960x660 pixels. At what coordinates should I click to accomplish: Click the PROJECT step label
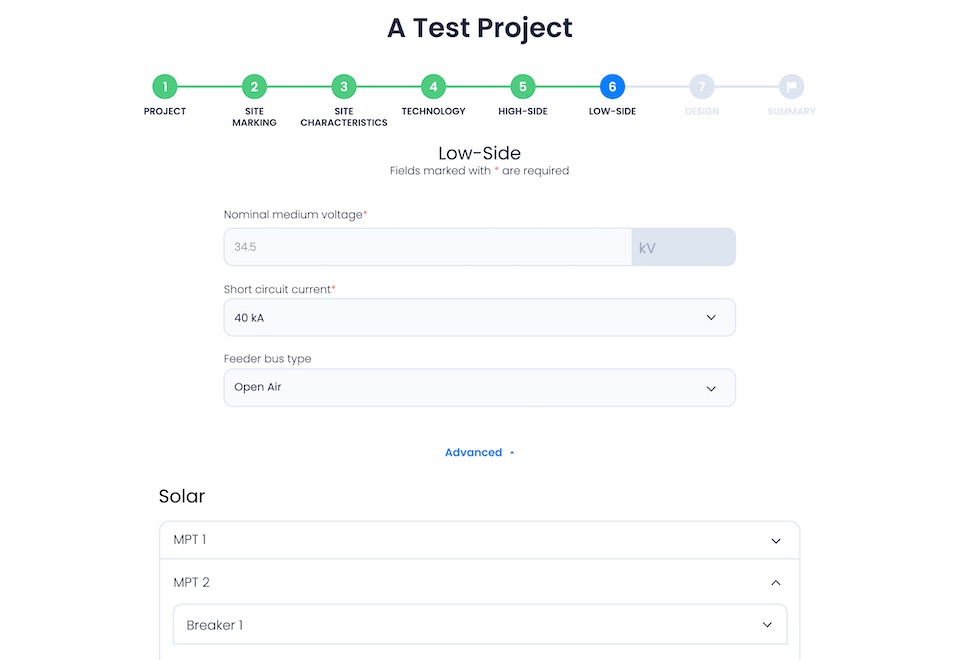pos(165,111)
